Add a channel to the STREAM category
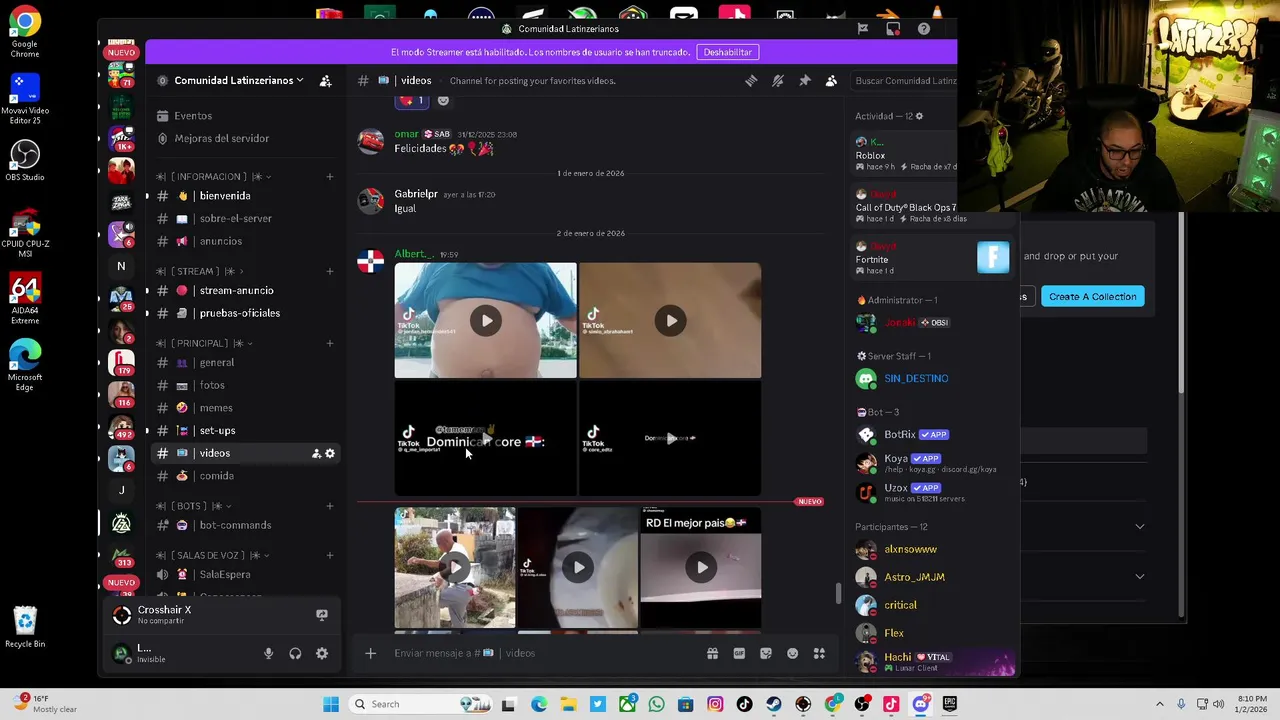 pyautogui.click(x=329, y=271)
